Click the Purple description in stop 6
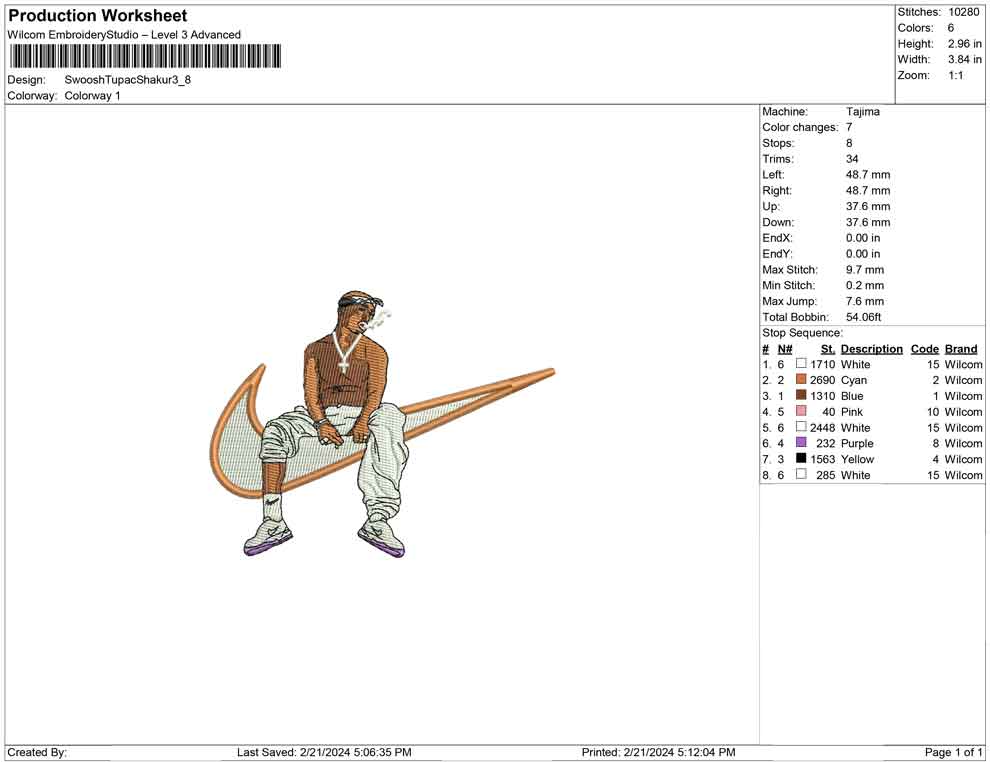The height and width of the screenshot is (762, 990). (x=857, y=443)
